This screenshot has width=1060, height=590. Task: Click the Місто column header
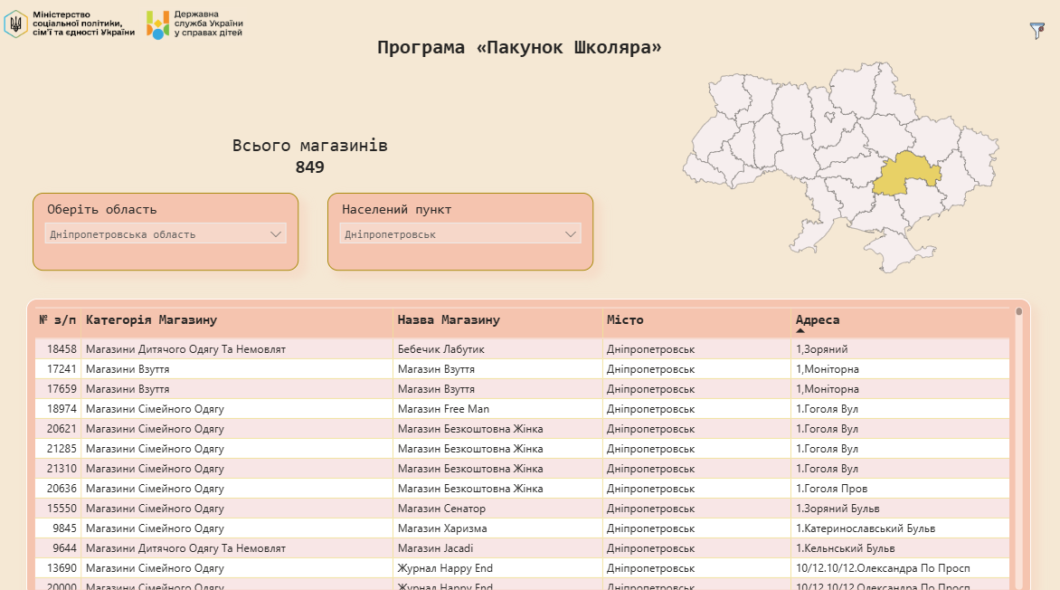tap(625, 320)
